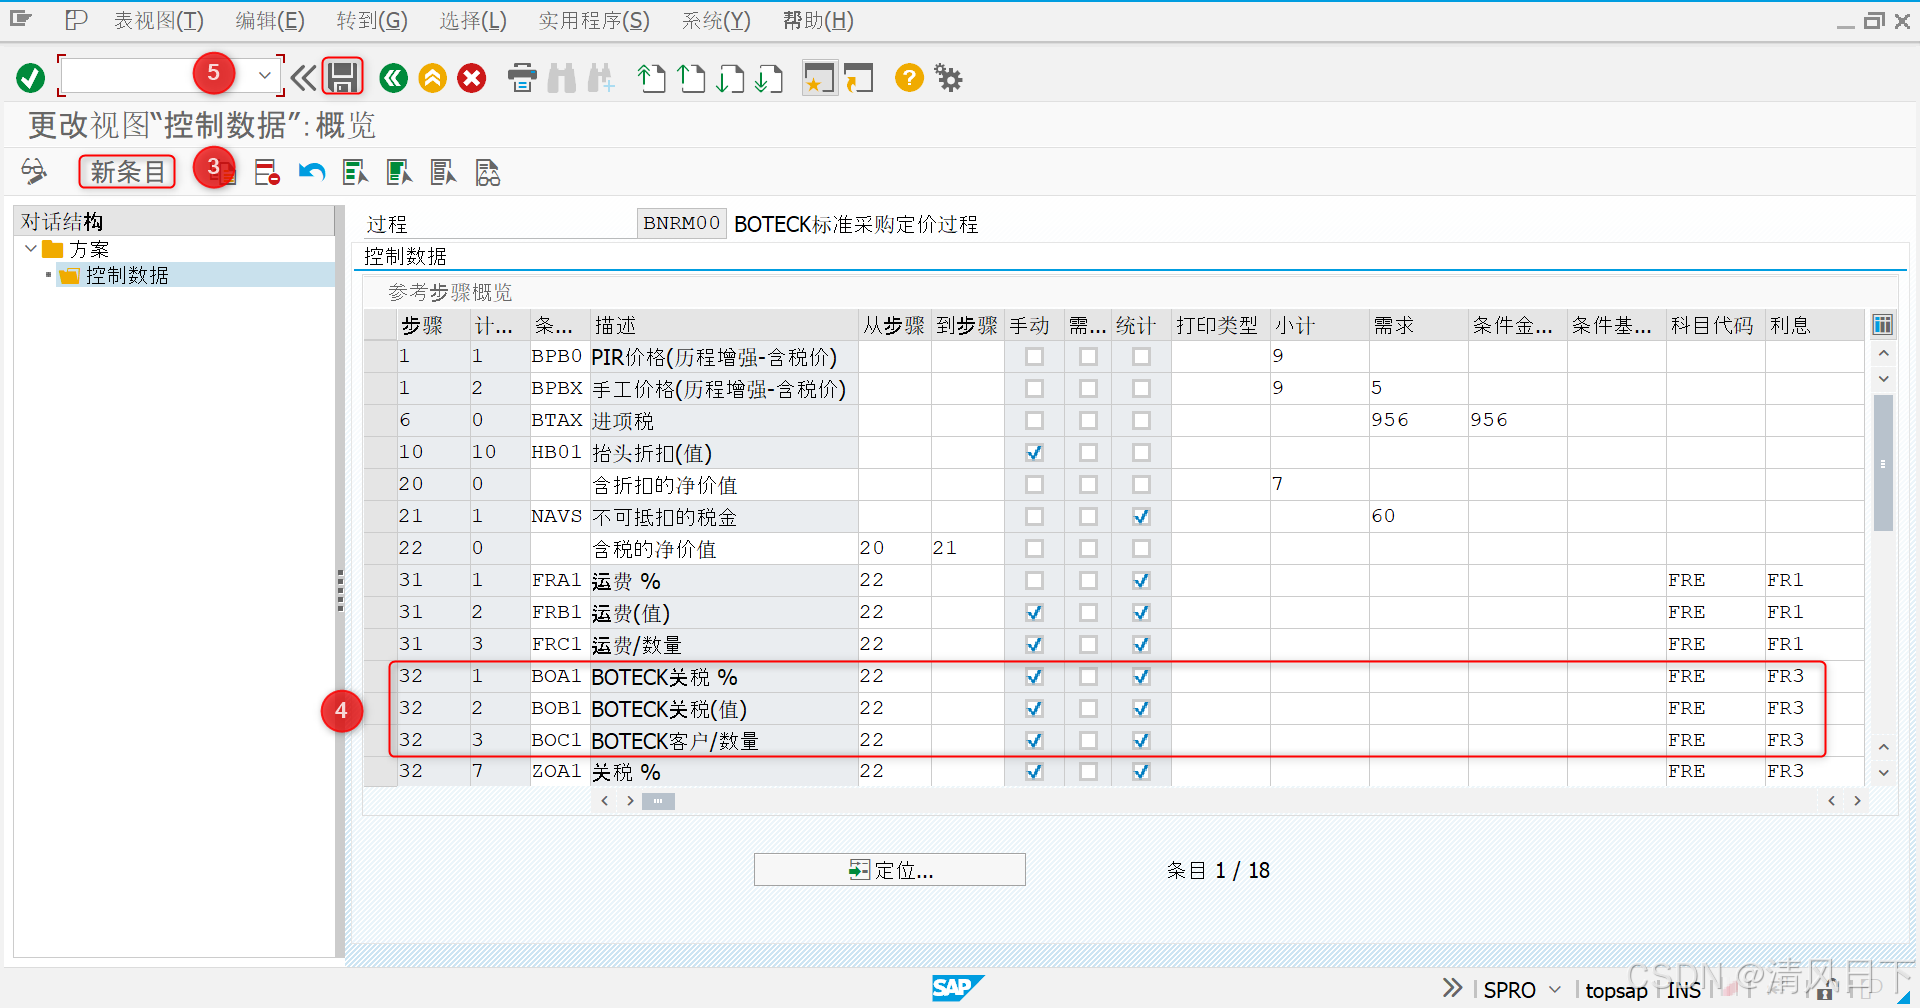Image resolution: width=1920 pixels, height=1008 pixels.
Task: Click the 步骤 column header
Action: [433, 325]
